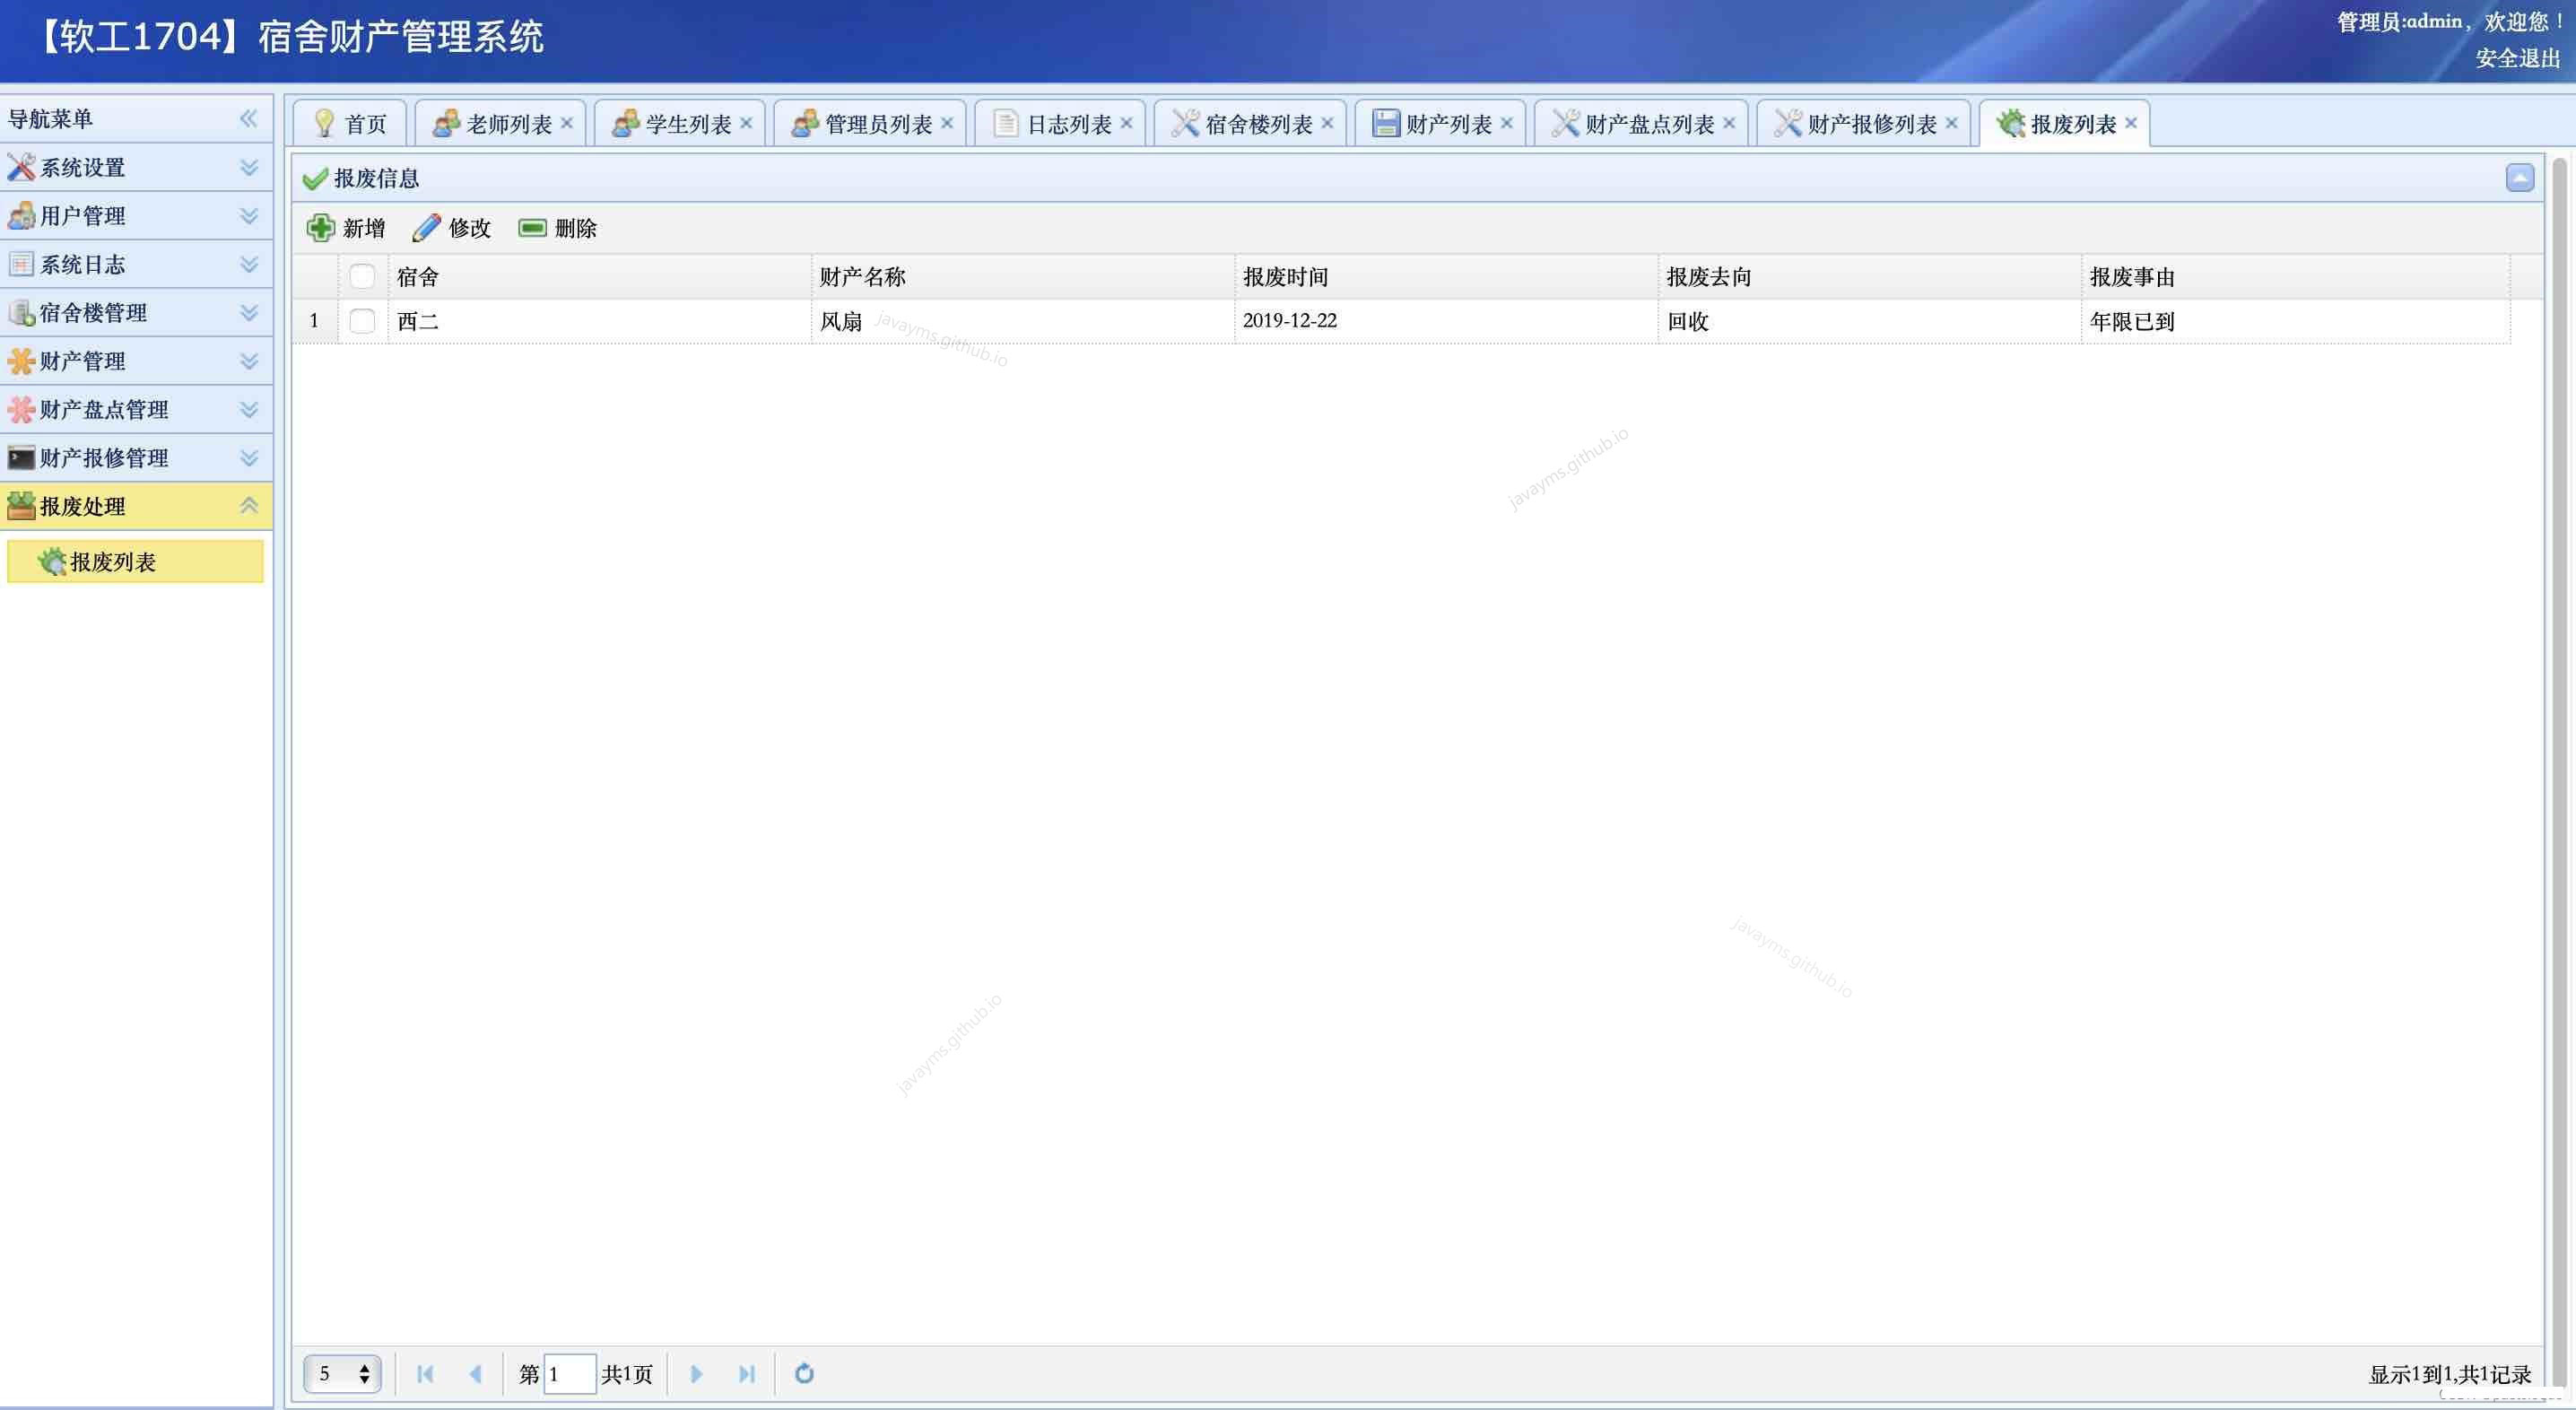
Task: Collapse the 报废处理 section chevron
Action: pos(248,506)
